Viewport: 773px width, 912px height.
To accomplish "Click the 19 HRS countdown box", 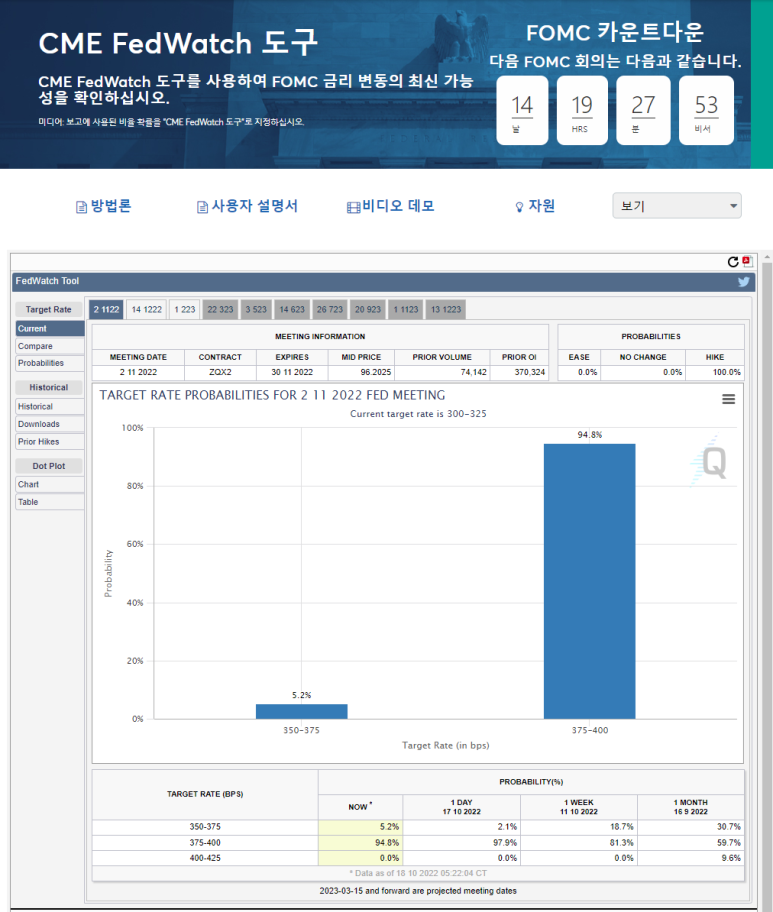I will pyautogui.click(x=582, y=110).
